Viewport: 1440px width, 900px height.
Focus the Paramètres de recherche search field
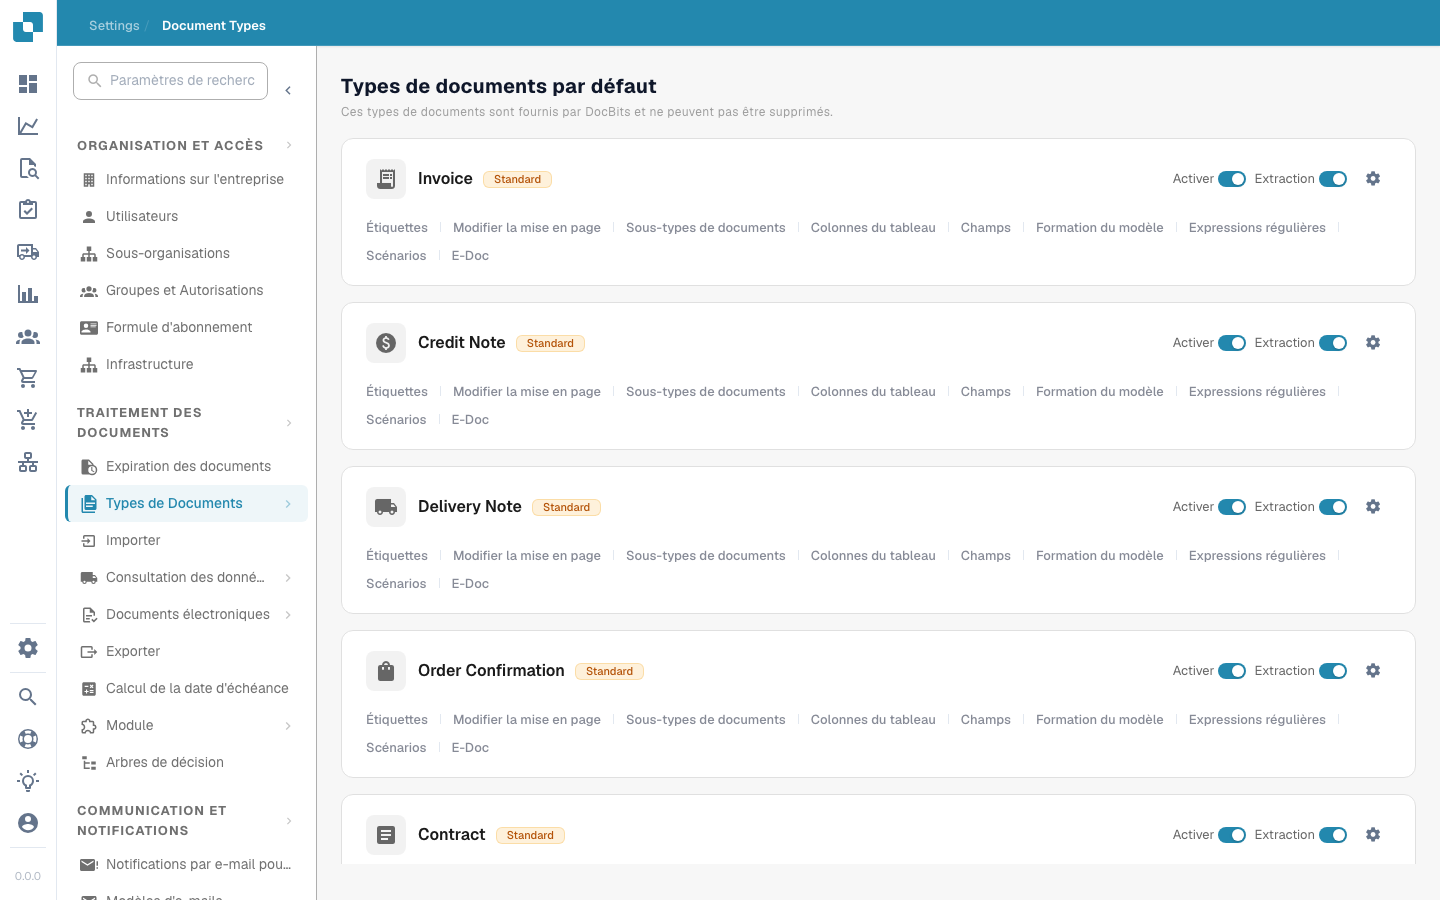coord(170,81)
